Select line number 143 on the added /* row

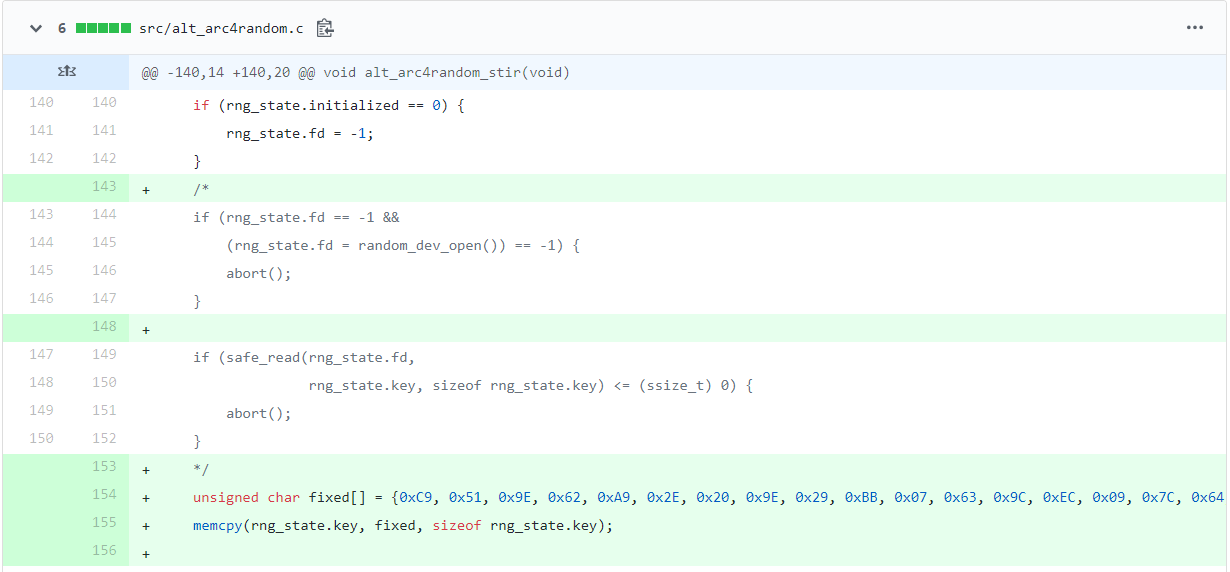[x=104, y=186]
